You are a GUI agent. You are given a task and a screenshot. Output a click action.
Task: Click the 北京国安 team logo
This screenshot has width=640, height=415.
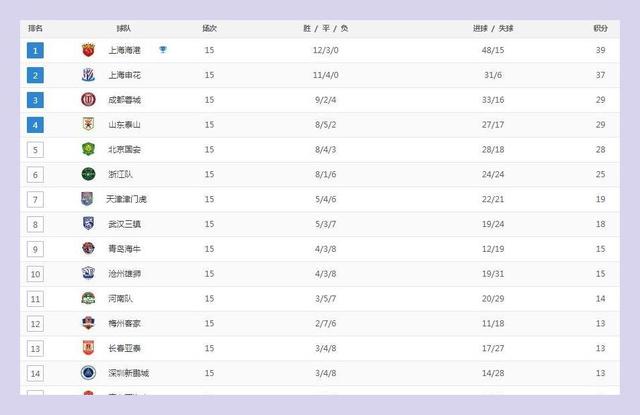coord(88,149)
